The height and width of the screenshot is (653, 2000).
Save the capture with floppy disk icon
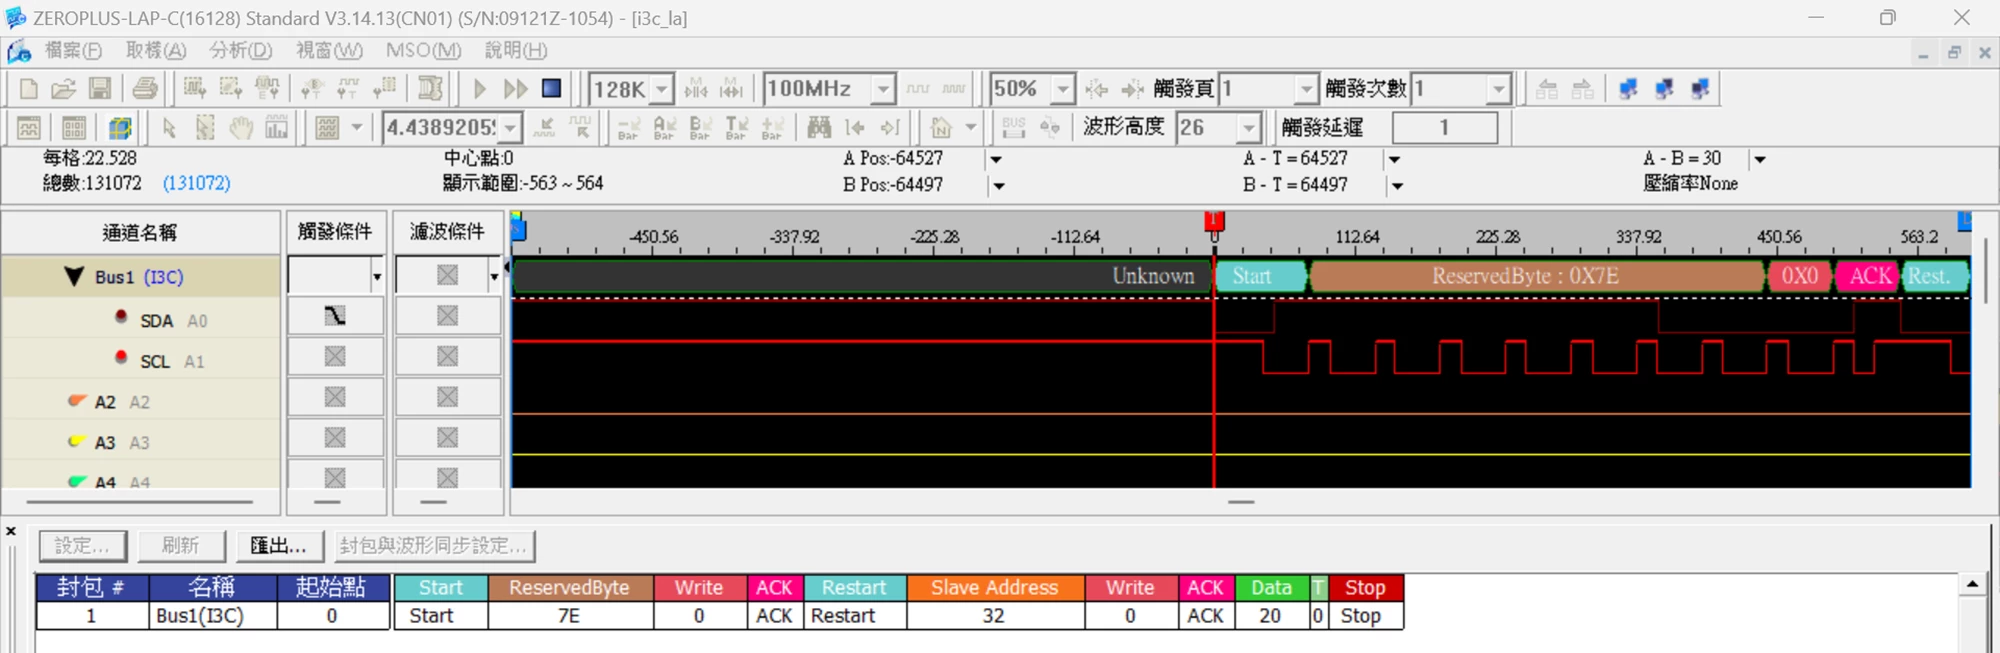tap(100, 89)
